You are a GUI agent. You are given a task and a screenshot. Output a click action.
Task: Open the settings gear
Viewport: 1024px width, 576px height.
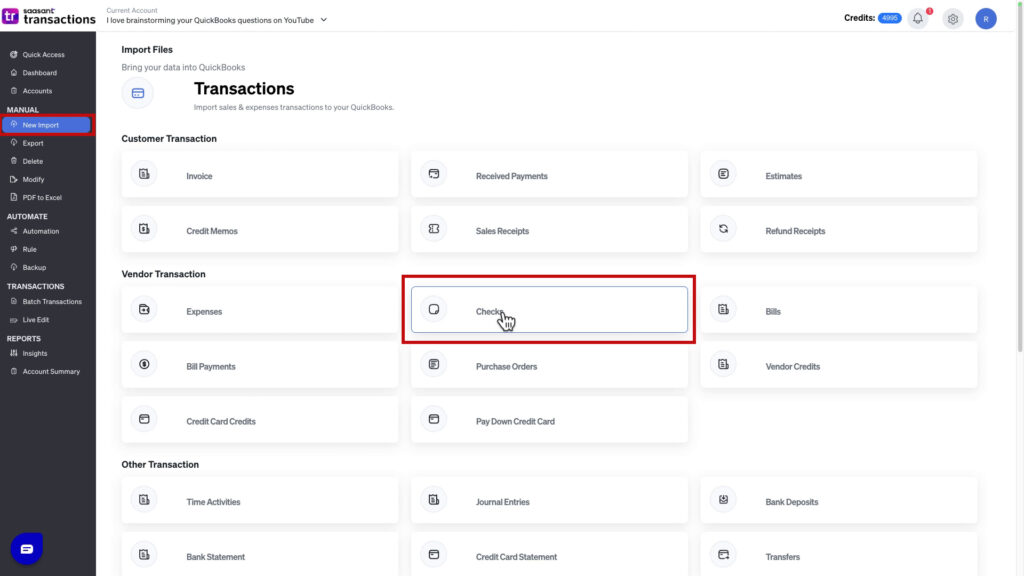pos(952,18)
